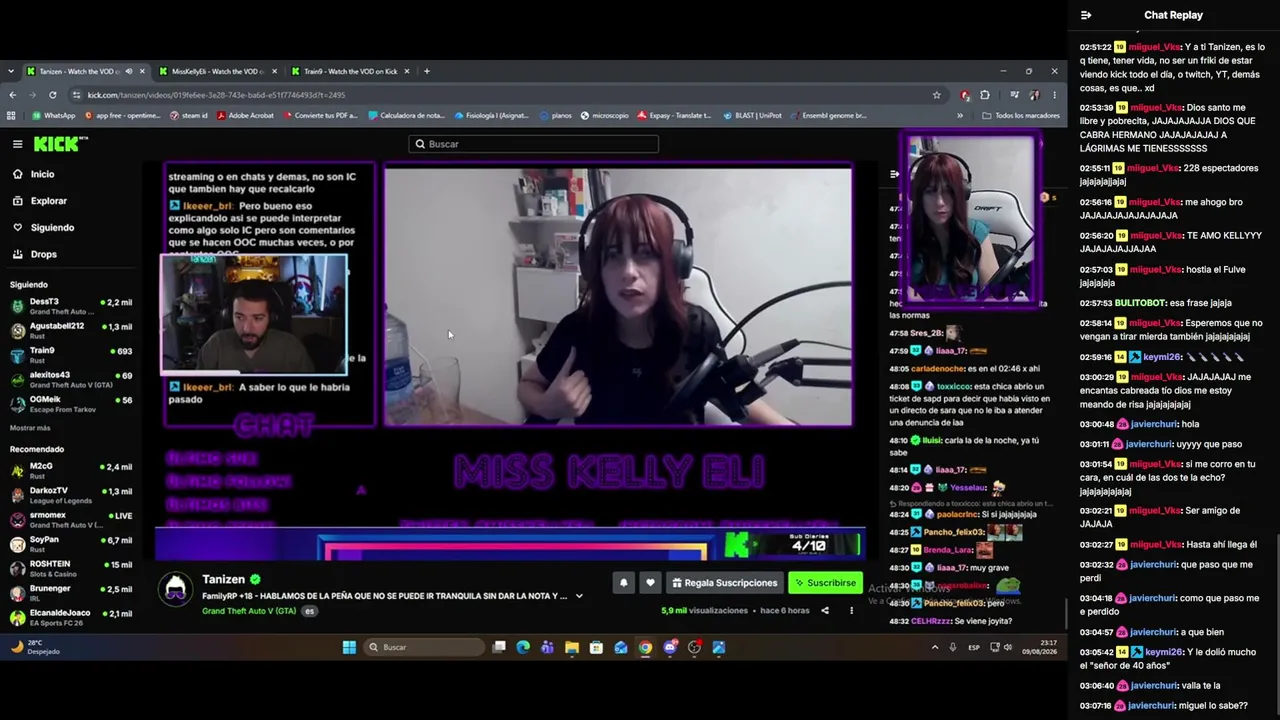Open the Kick sidebar hamburger menu
This screenshot has width=1280, height=720.
pos(17,144)
